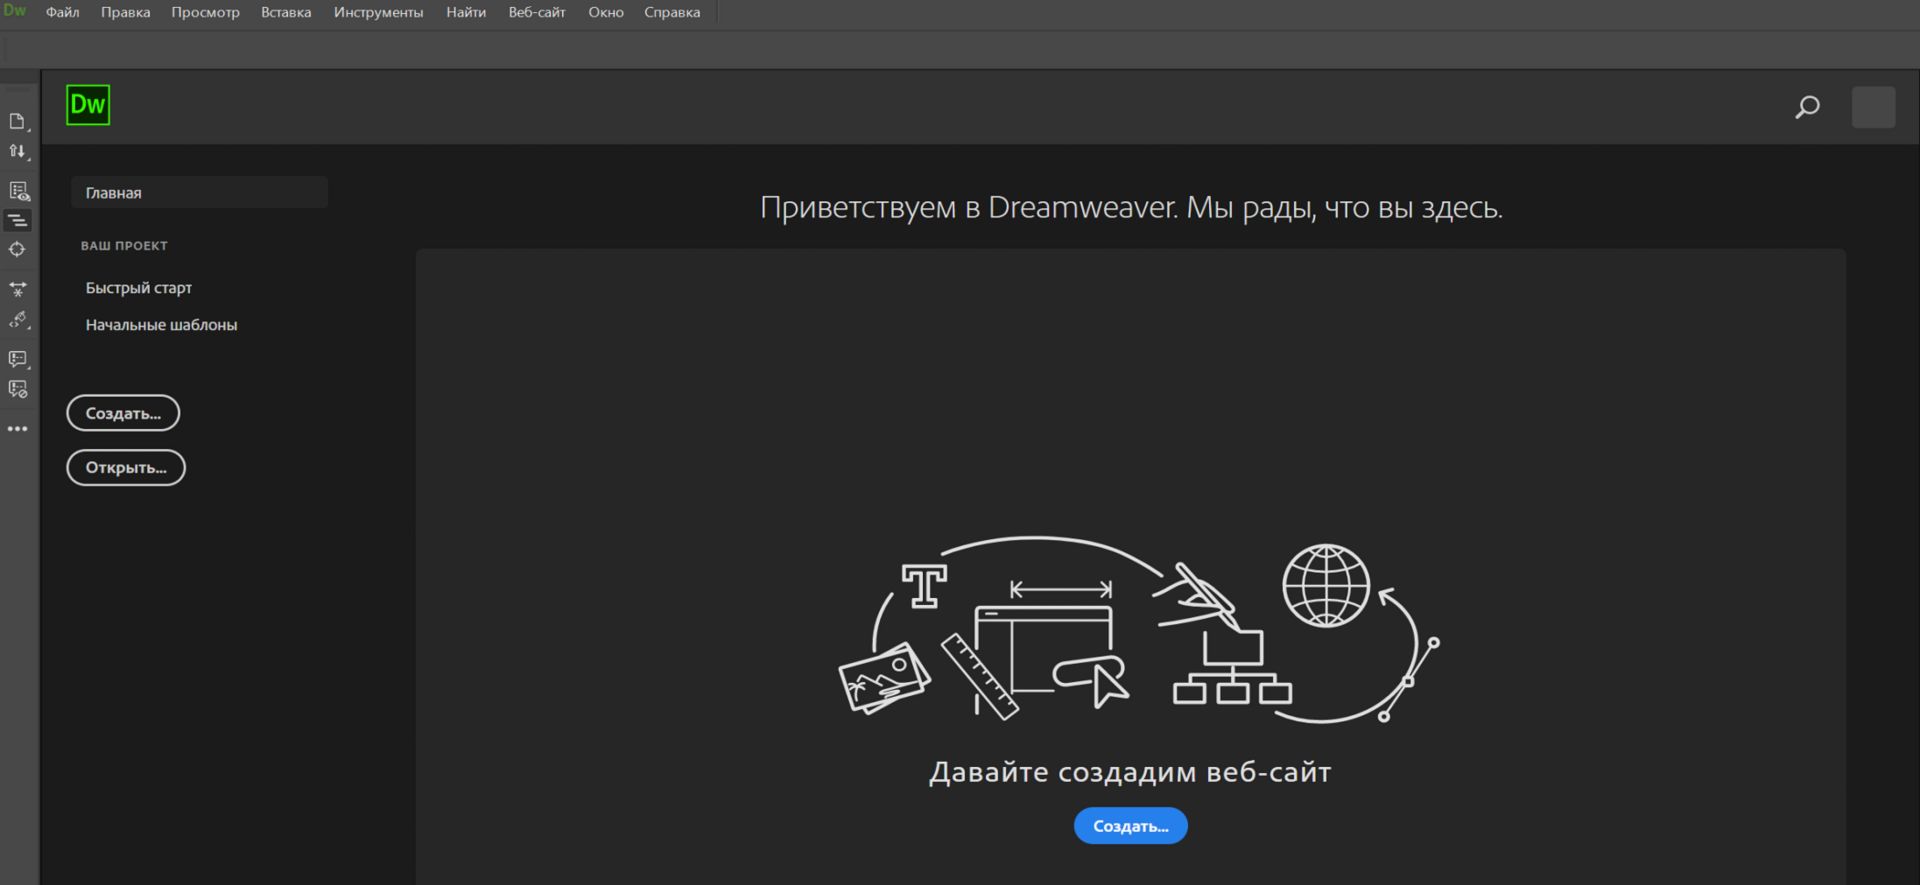Click the Toggle Visual Media Queries bars icon
This screenshot has width=1920, height=885.
pos(18,220)
